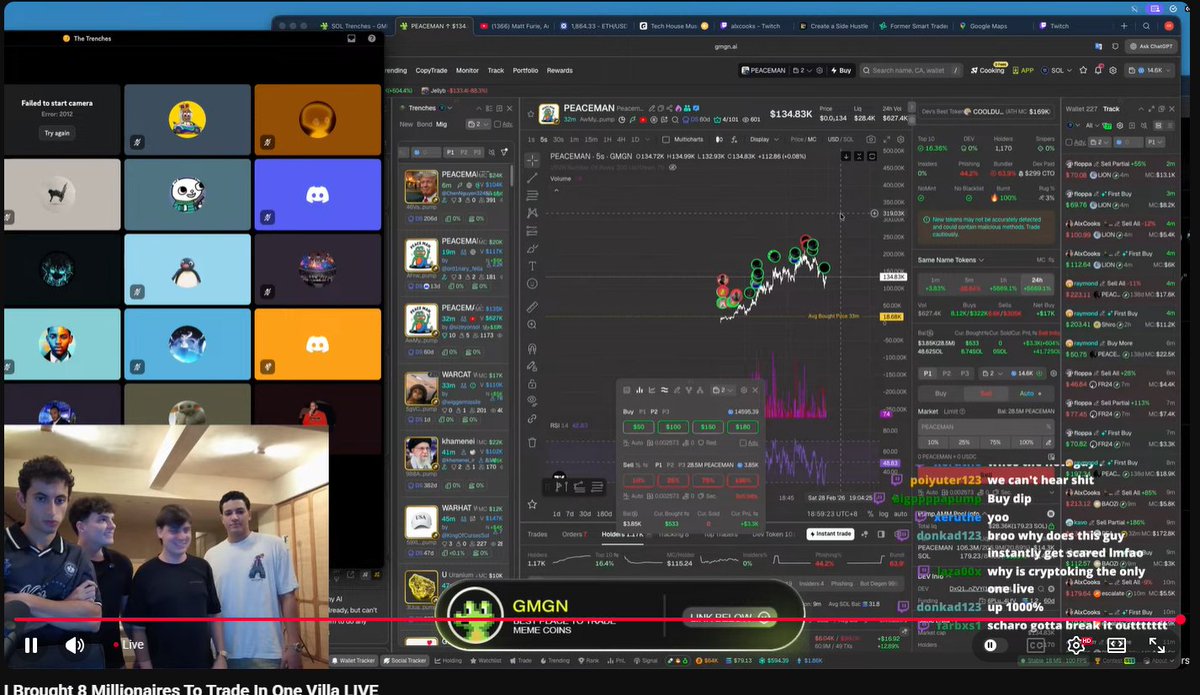Image resolution: width=1200 pixels, height=695 pixels.
Task: Click the chart screenshot camera icon
Action: click(x=871, y=139)
